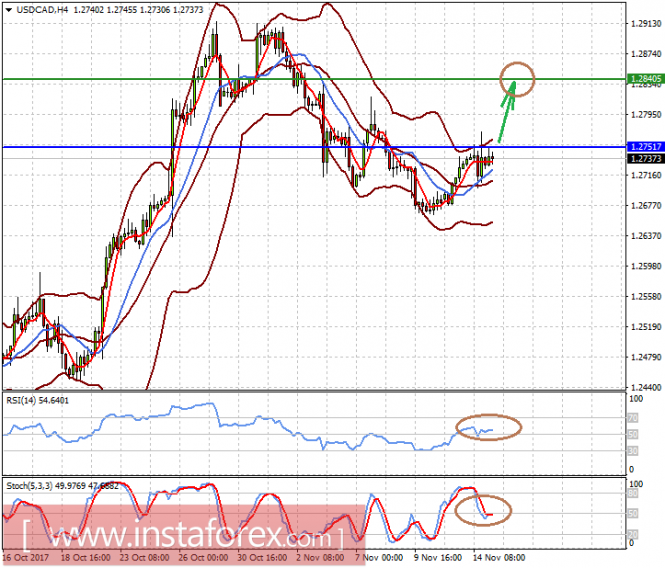Click the 2 Nov 08:00 time label
This screenshot has height=568, width=665.
(320, 557)
